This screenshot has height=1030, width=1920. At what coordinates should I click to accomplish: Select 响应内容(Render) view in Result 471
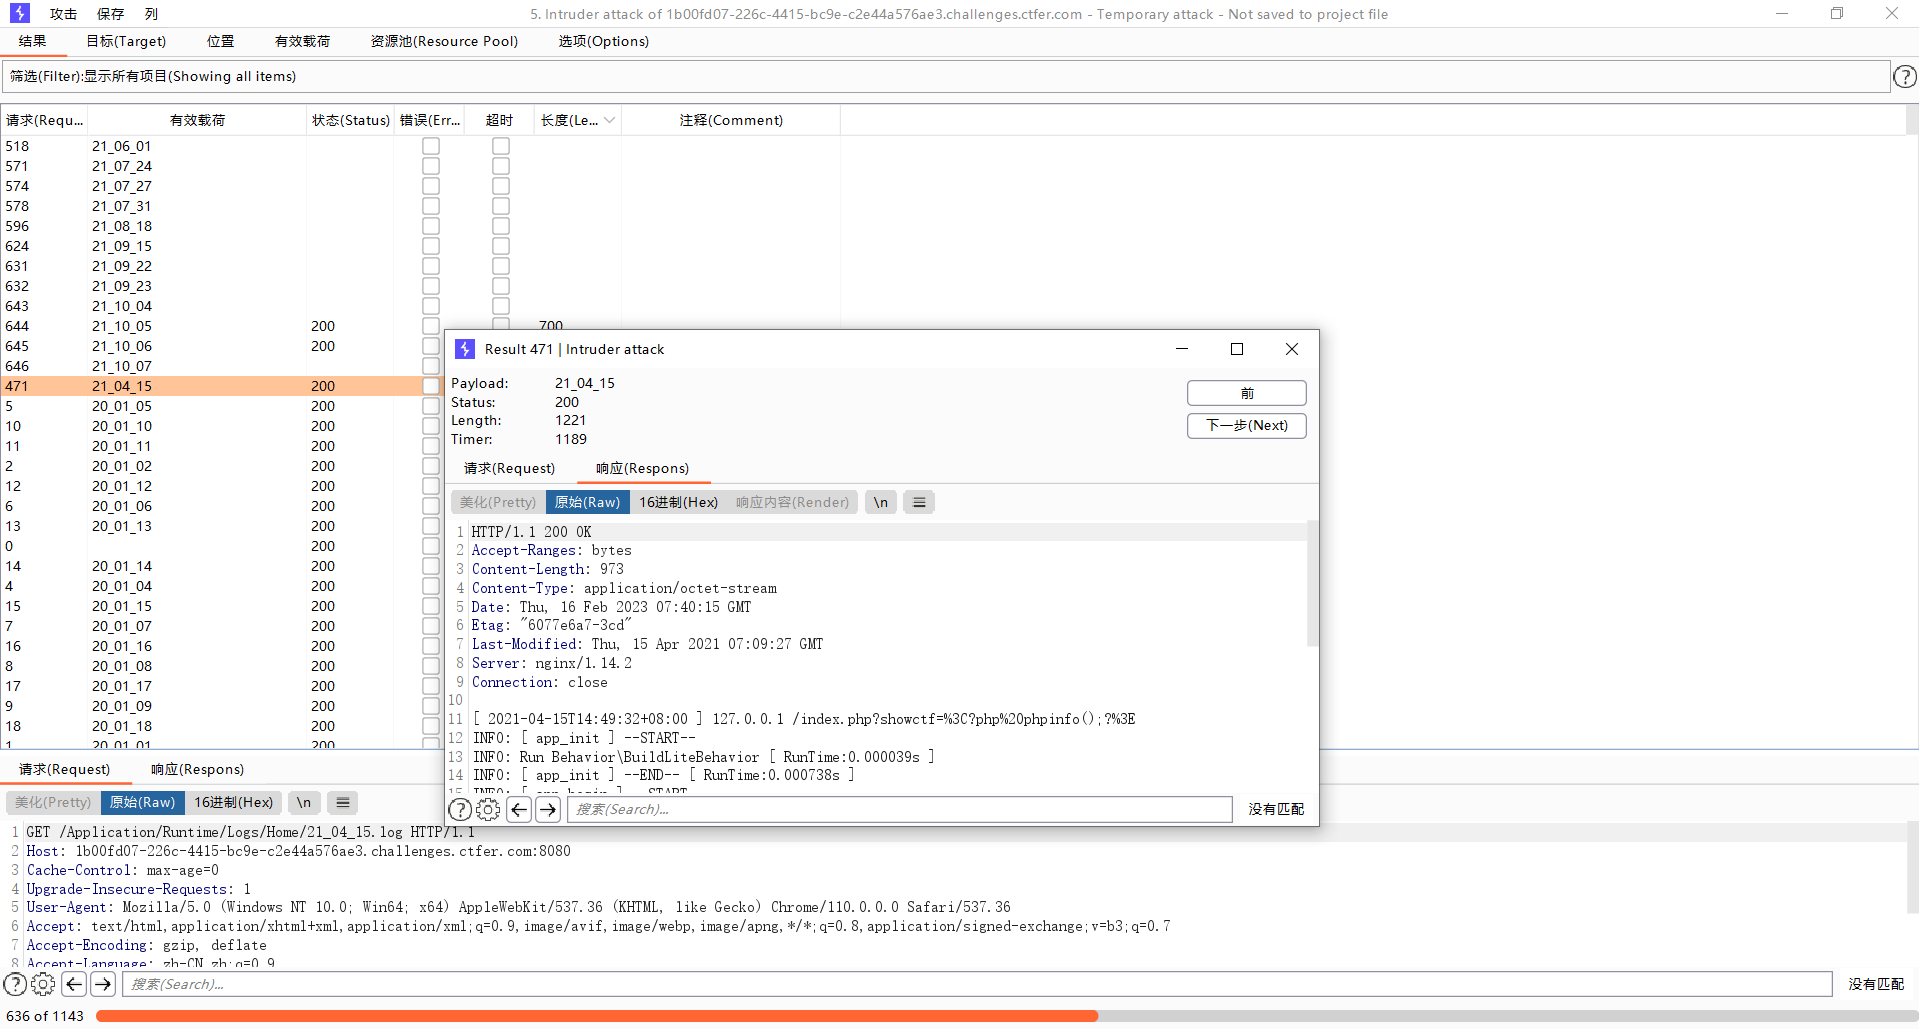pos(792,502)
